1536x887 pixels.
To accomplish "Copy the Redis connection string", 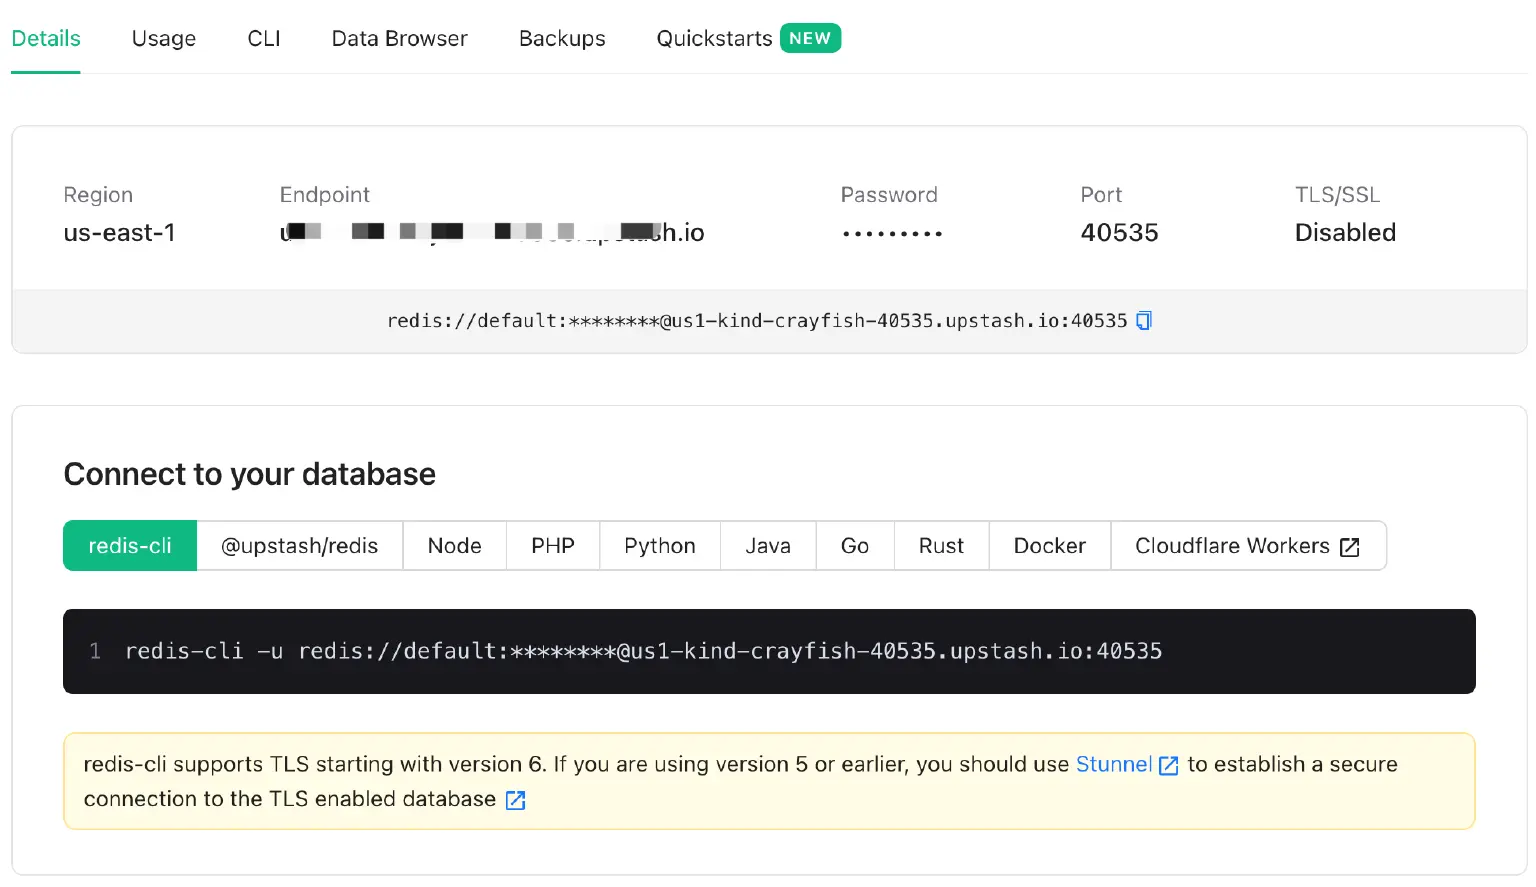I will 1143,320.
